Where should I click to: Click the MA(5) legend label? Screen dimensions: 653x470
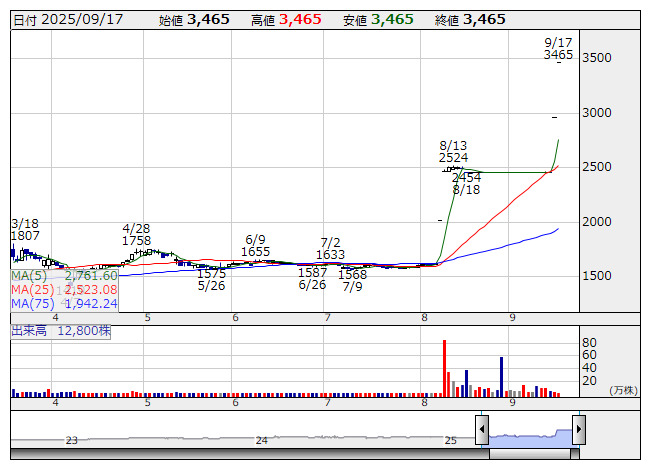click(x=30, y=275)
